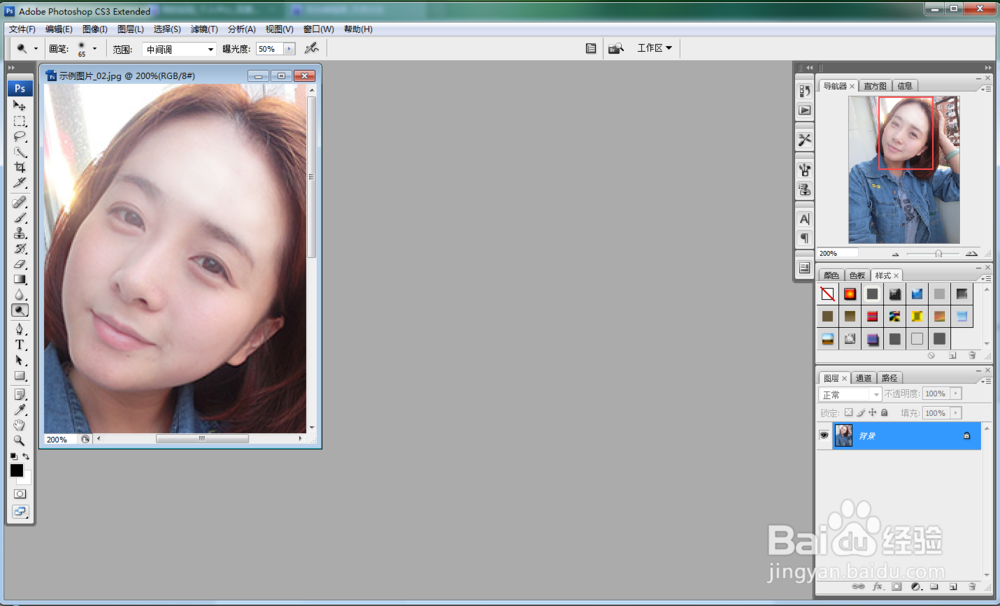Image resolution: width=1000 pixels, height=606 pixels.
Task: Switch to the 色板 tab
Action: click(x=857, y=276)
